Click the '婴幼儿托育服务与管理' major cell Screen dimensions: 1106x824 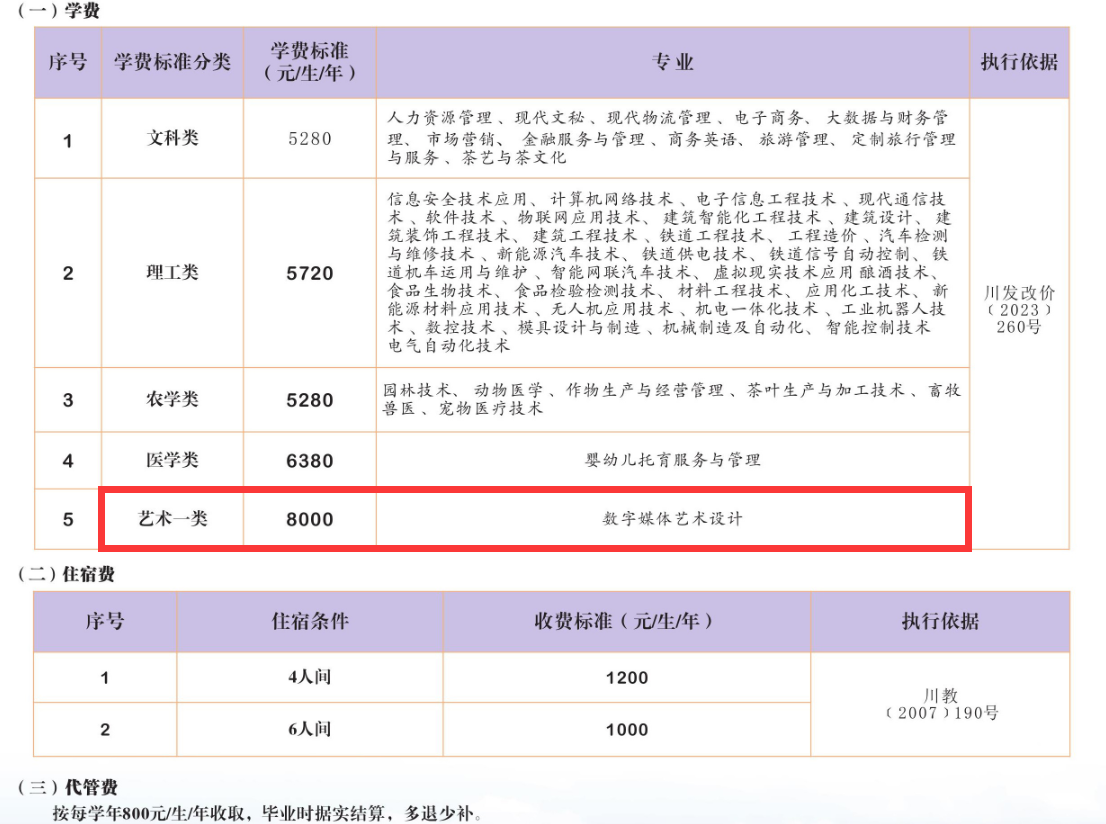coord(673,460)
